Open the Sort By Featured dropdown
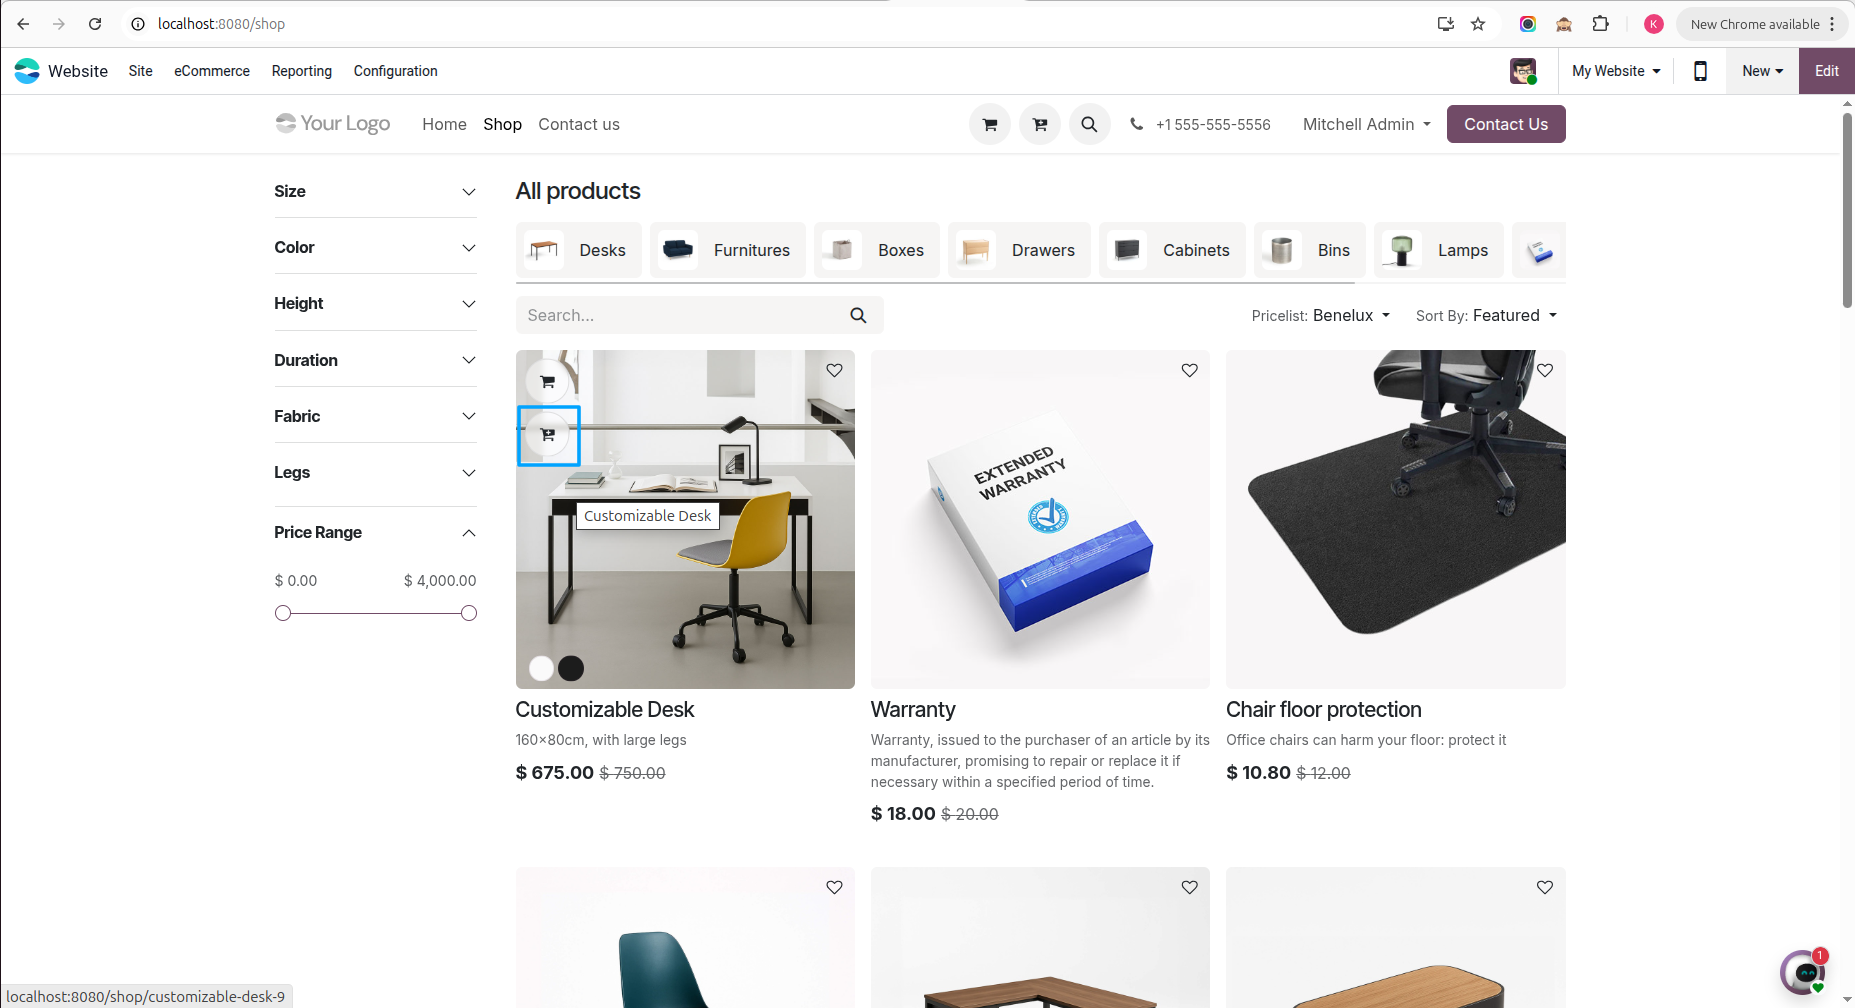Image resolution: width=1855 pixels, height=1008 pixels. pos(1486,316)
